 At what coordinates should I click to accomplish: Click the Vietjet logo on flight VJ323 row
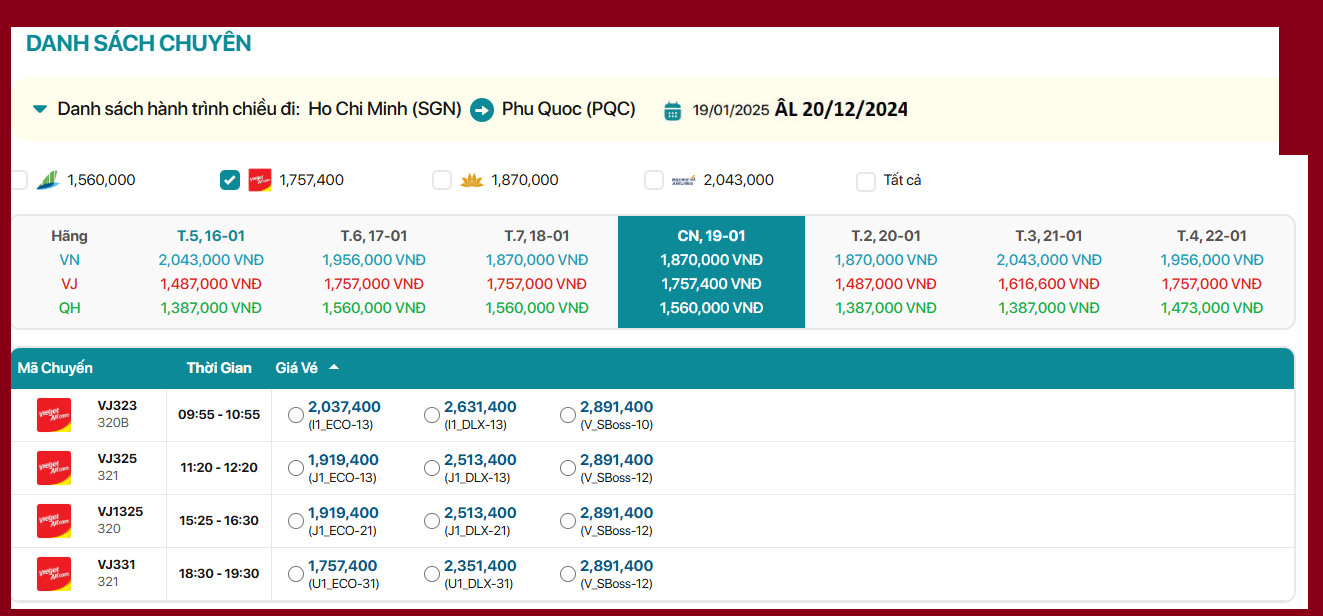(54, 414)
